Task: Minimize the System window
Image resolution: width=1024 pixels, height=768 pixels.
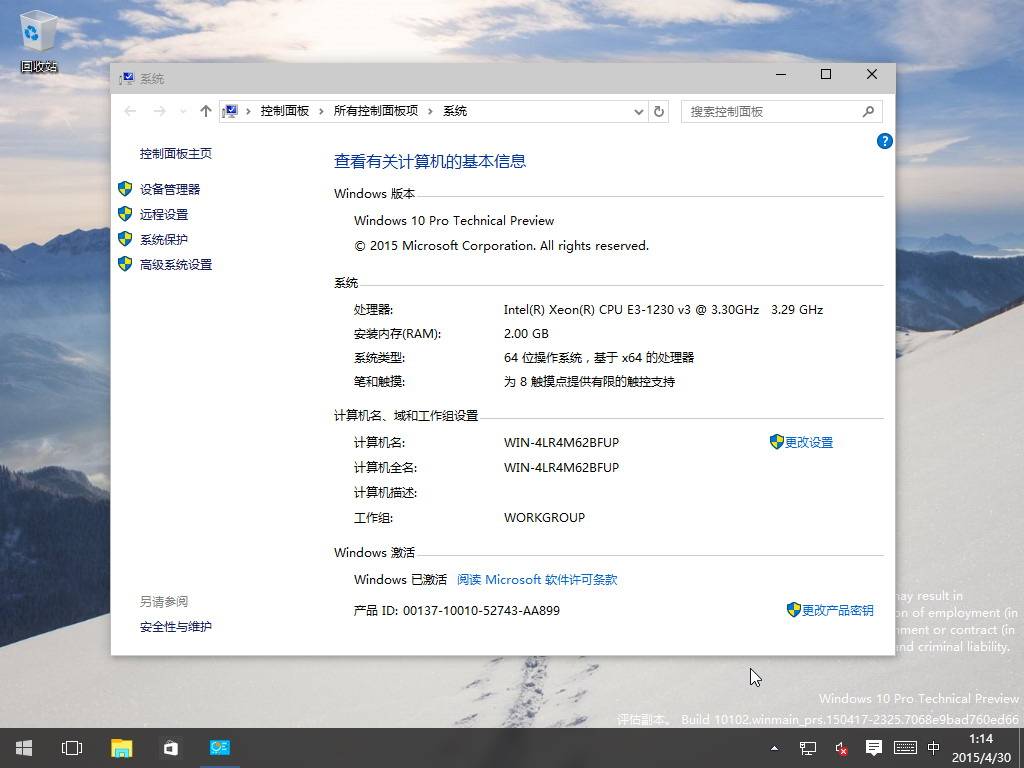Action: pos(781,74)
